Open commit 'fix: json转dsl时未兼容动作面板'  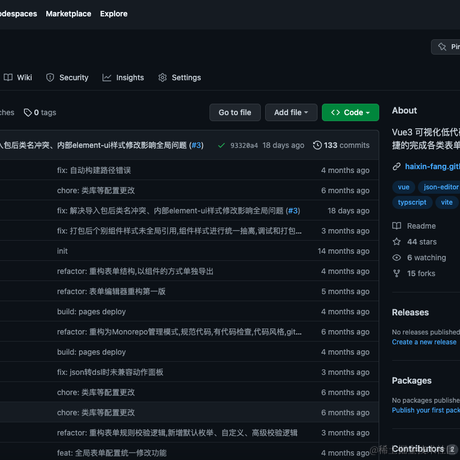pyautogui.click(x=110, y=372)
